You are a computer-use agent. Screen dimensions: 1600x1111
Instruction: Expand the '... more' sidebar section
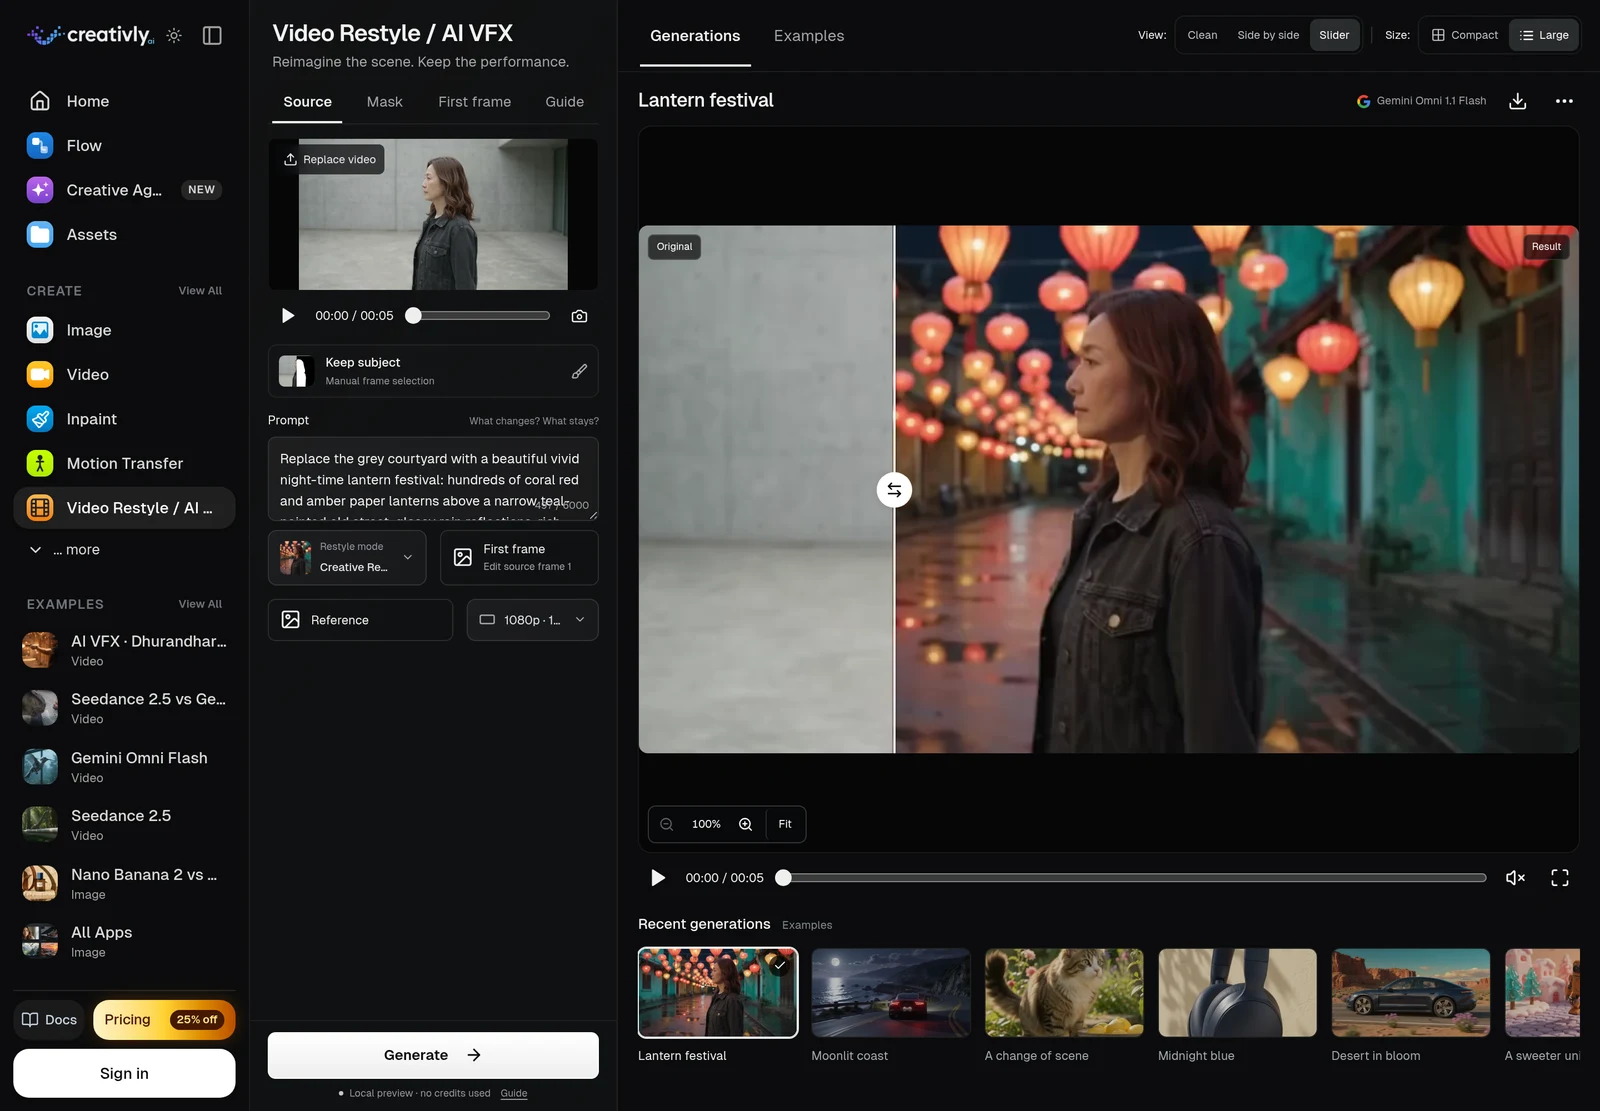pos(66,550)
